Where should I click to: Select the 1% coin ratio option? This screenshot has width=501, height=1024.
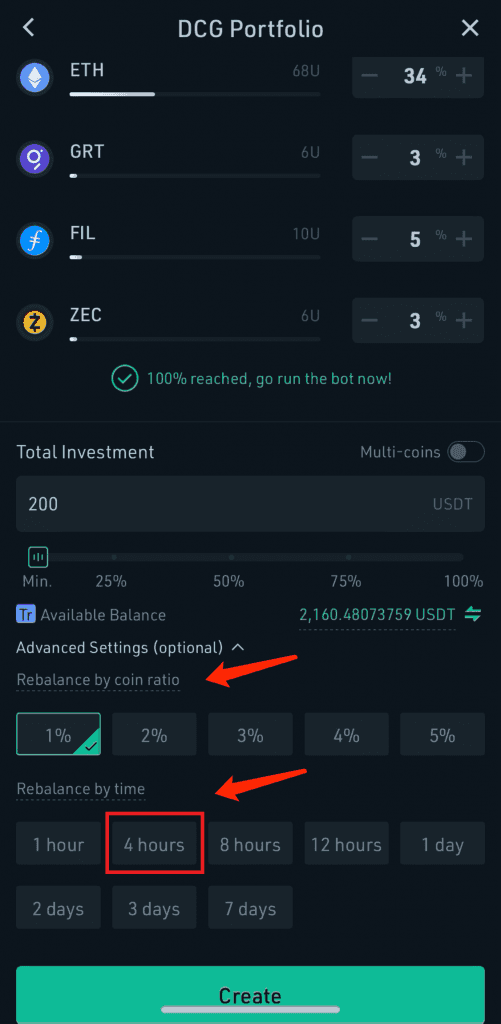(x=59, y=734)
